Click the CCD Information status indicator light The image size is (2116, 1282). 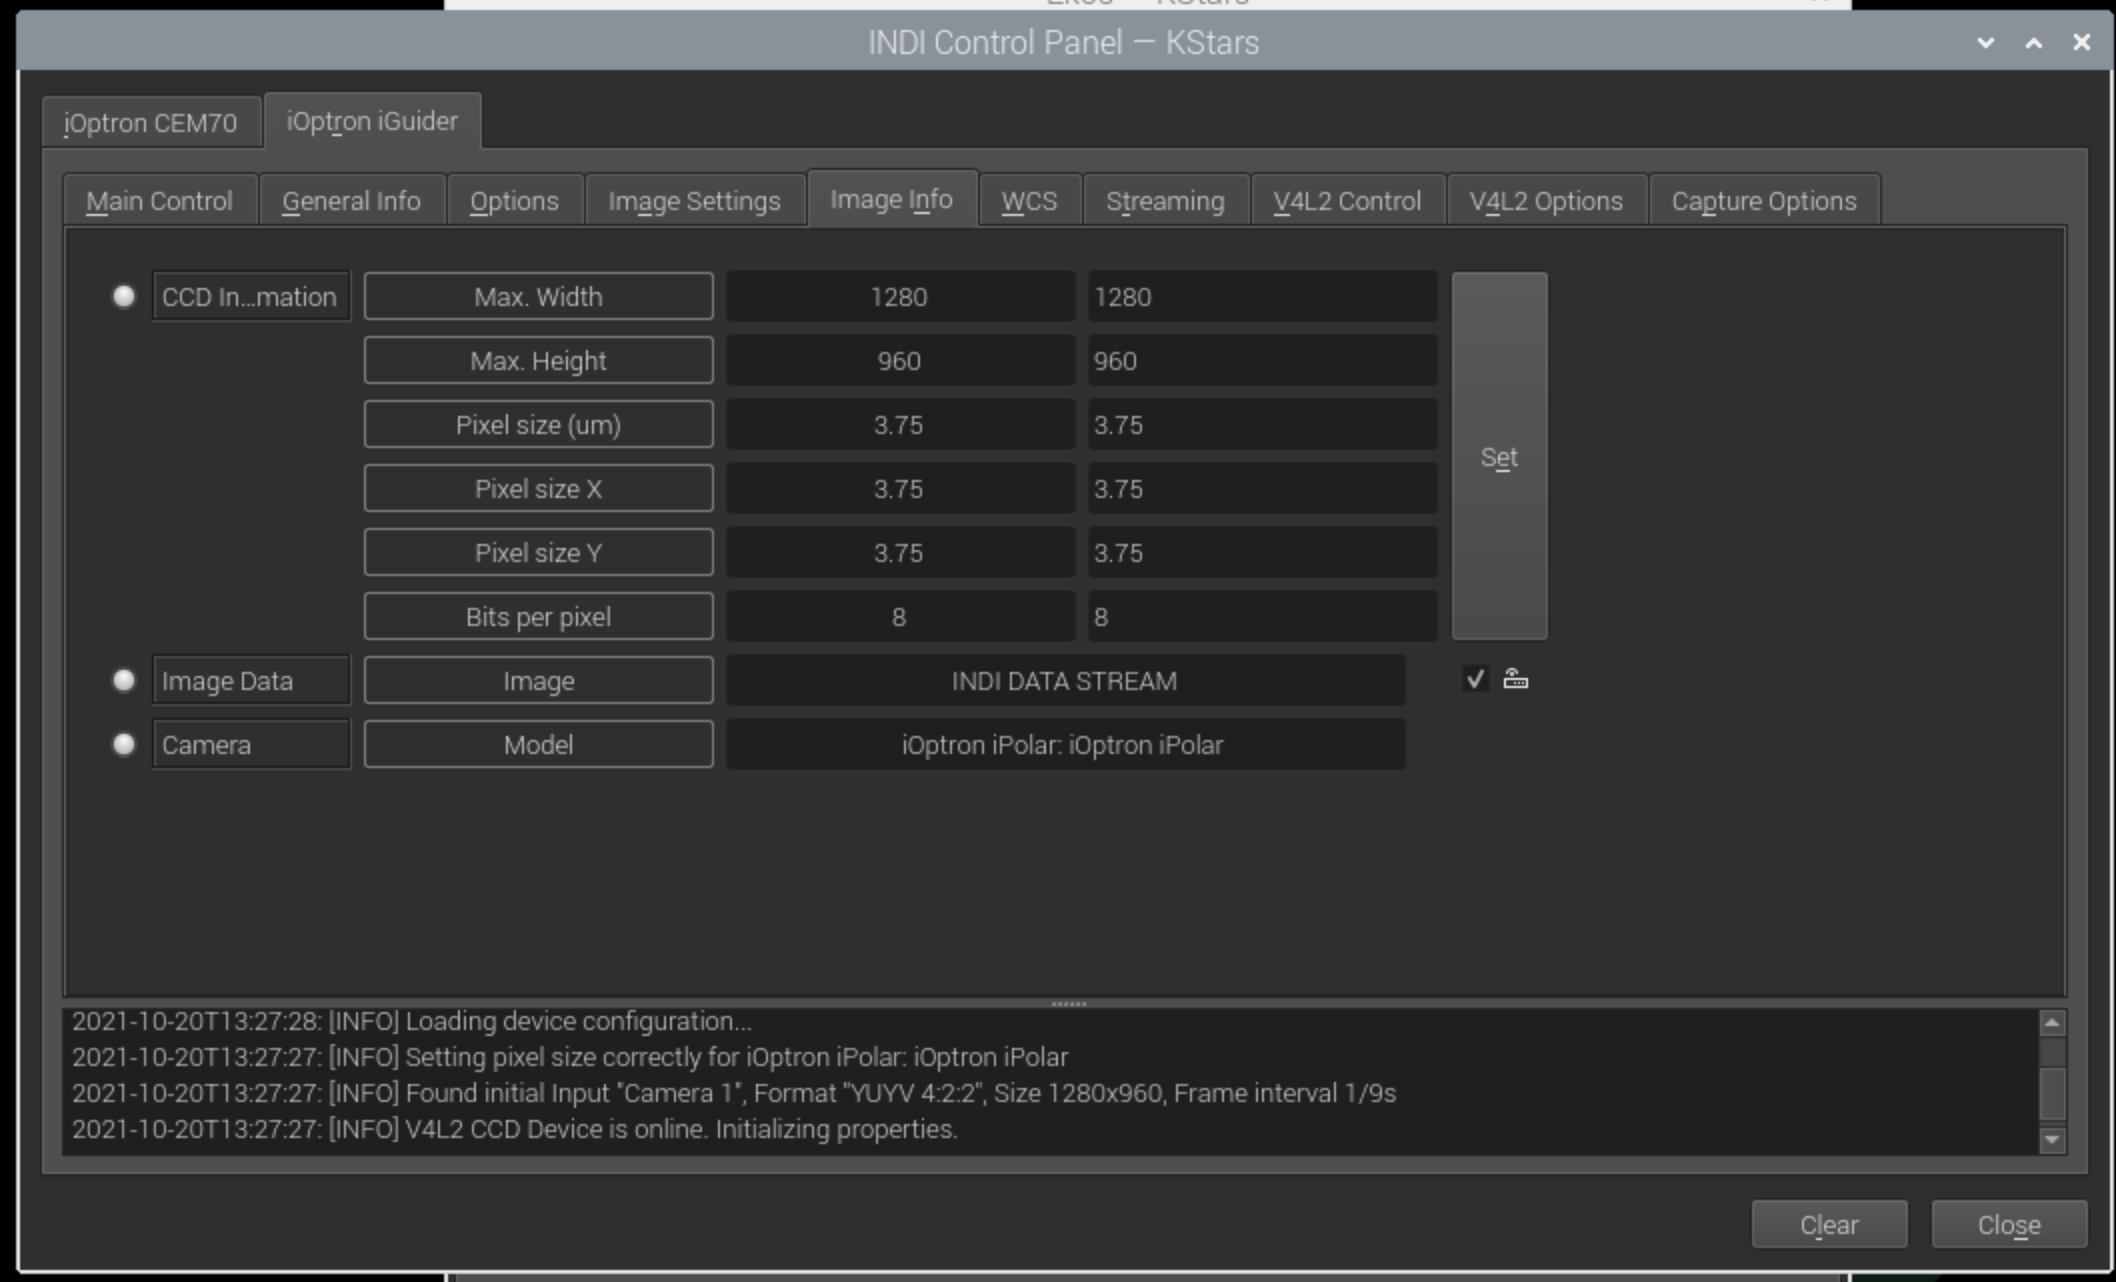click(x=124, y=296)
